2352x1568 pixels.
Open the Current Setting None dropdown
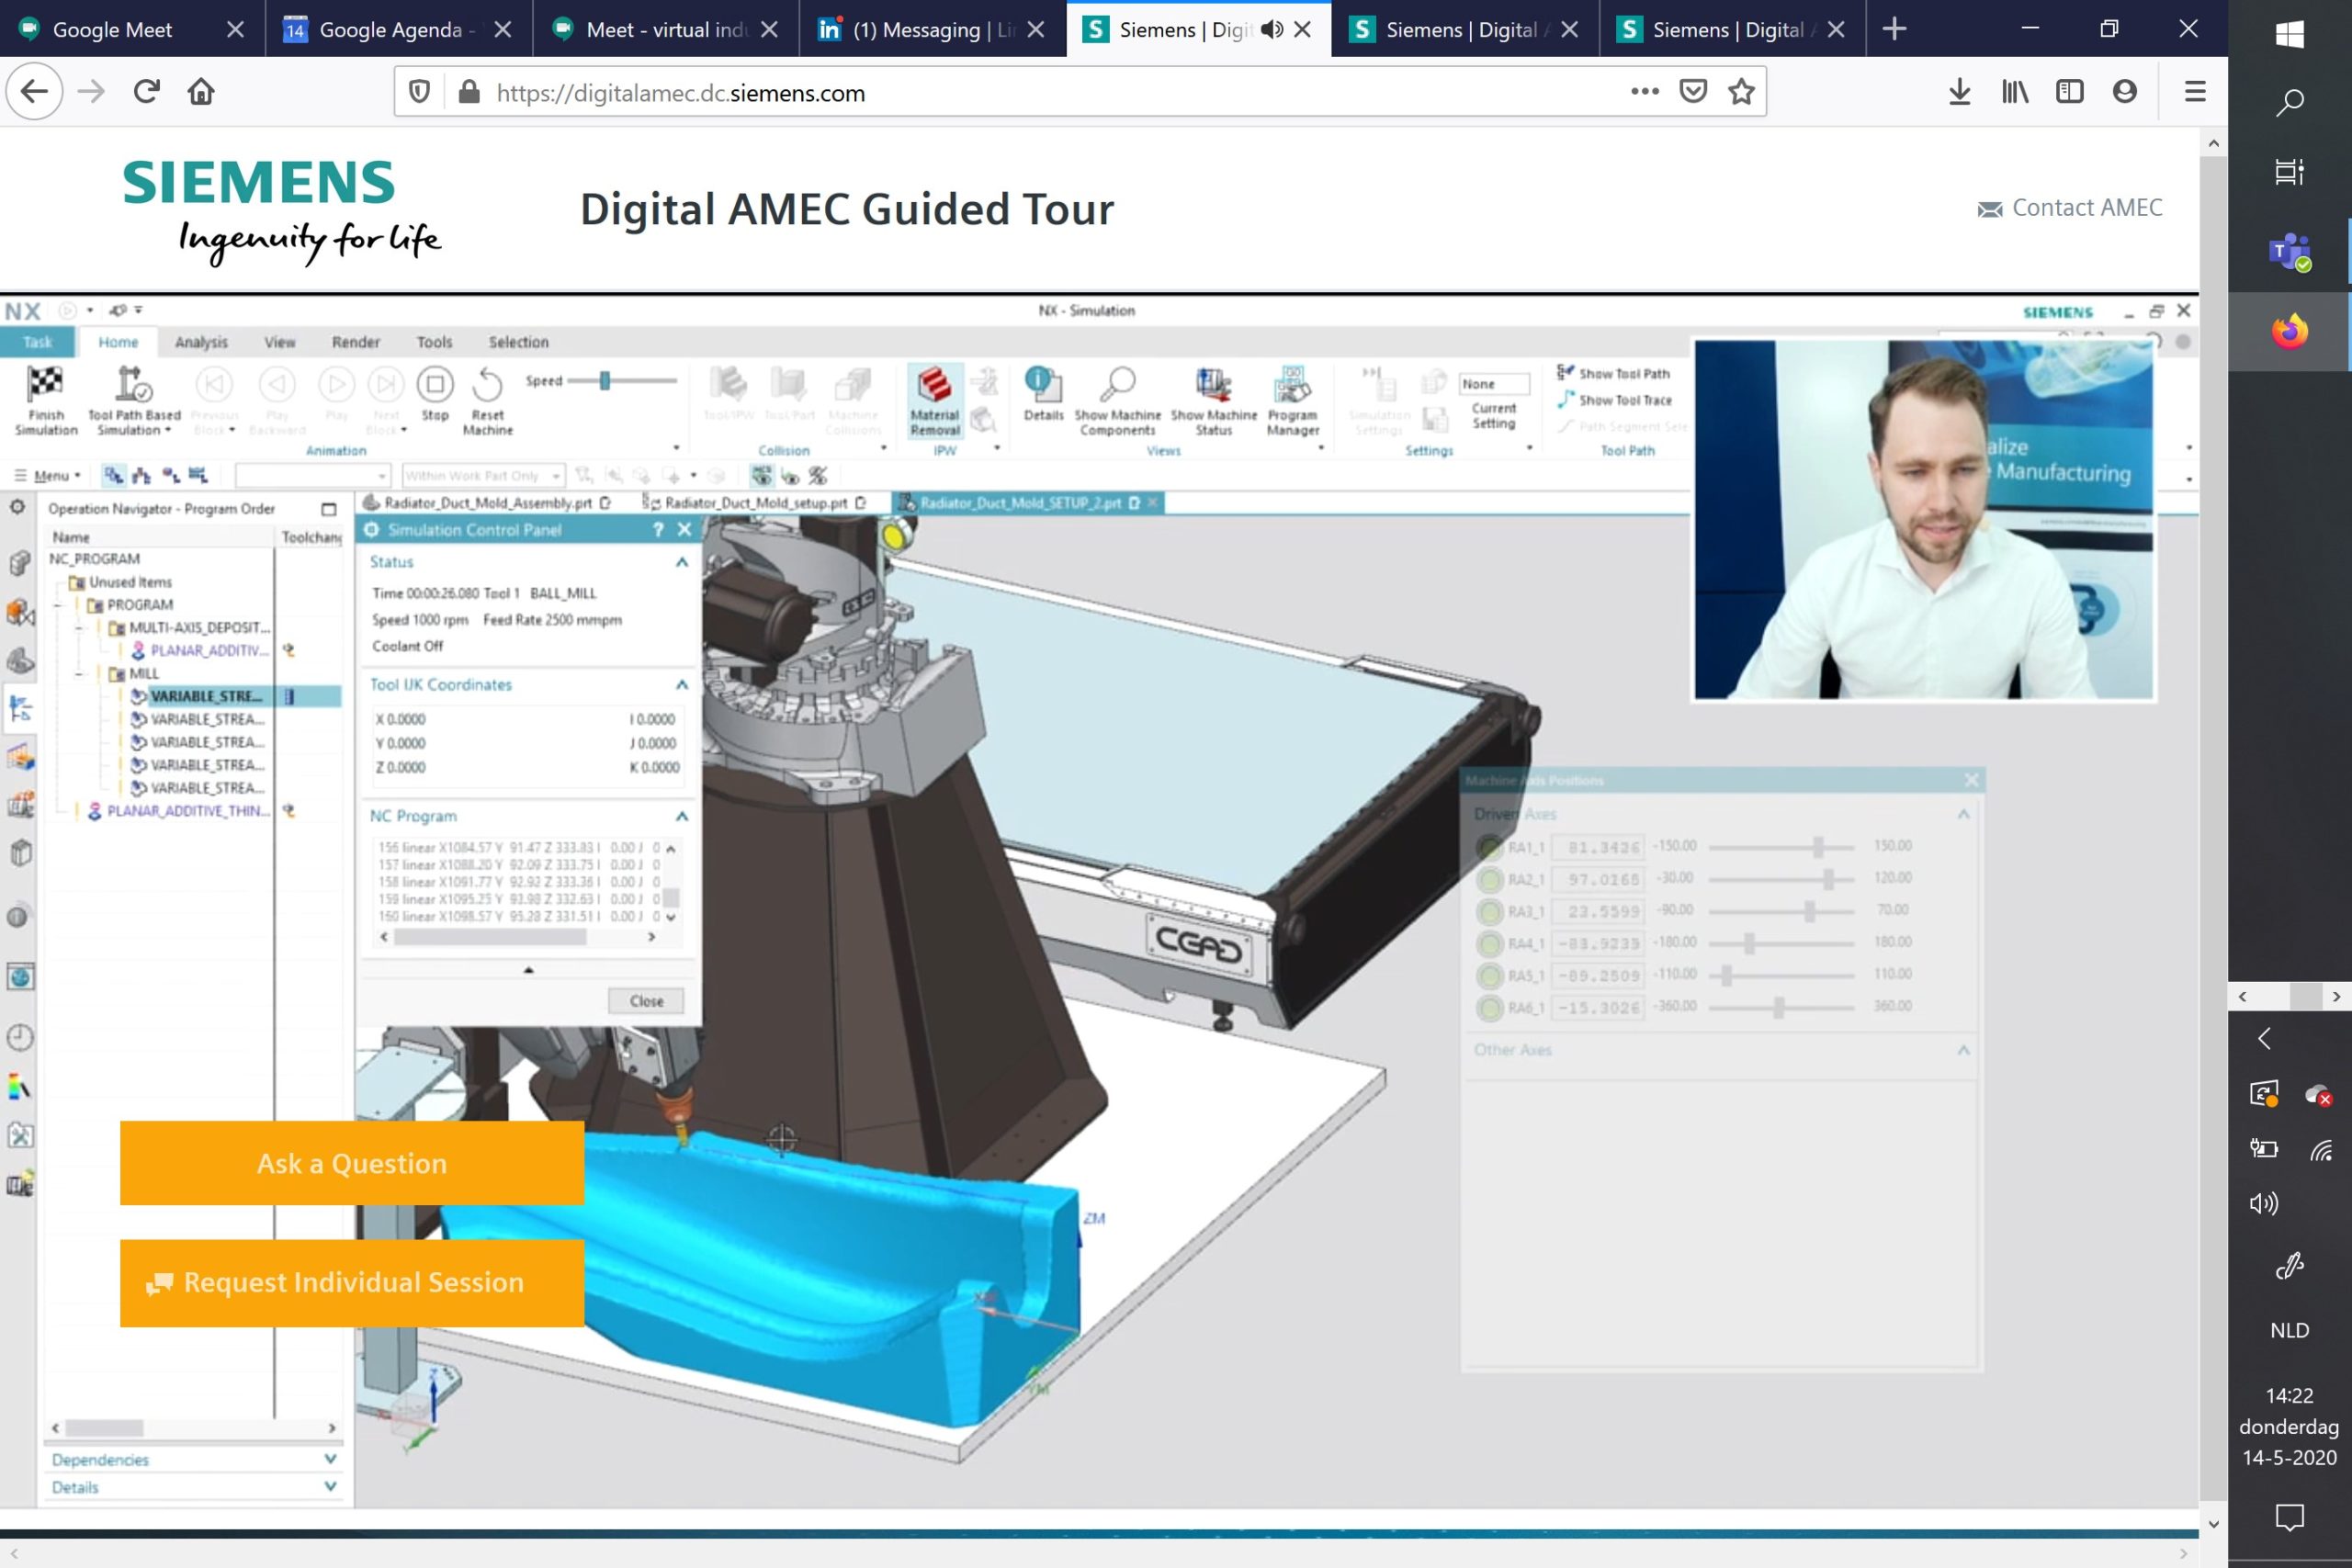click(x=1493, y=384)
